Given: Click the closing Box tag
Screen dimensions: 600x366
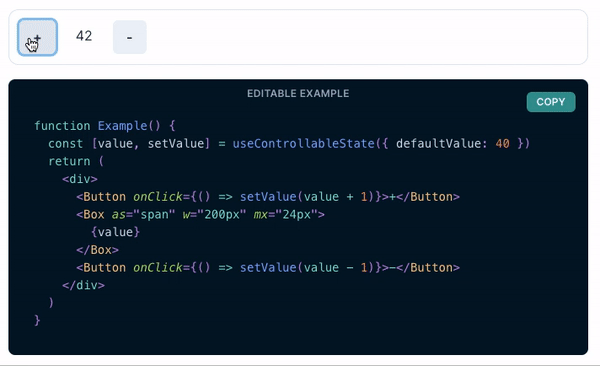Looking at the screenshot, I should click(98, 250).
